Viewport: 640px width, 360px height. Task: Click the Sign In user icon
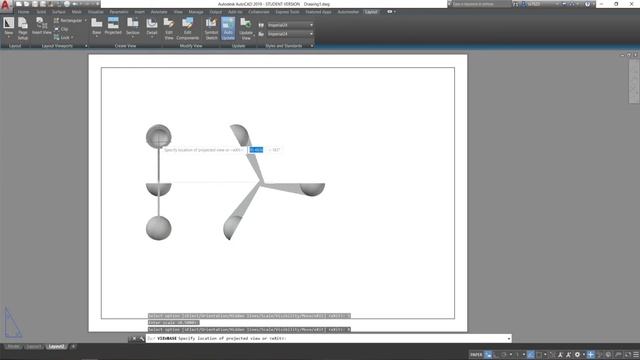point(524,4)
